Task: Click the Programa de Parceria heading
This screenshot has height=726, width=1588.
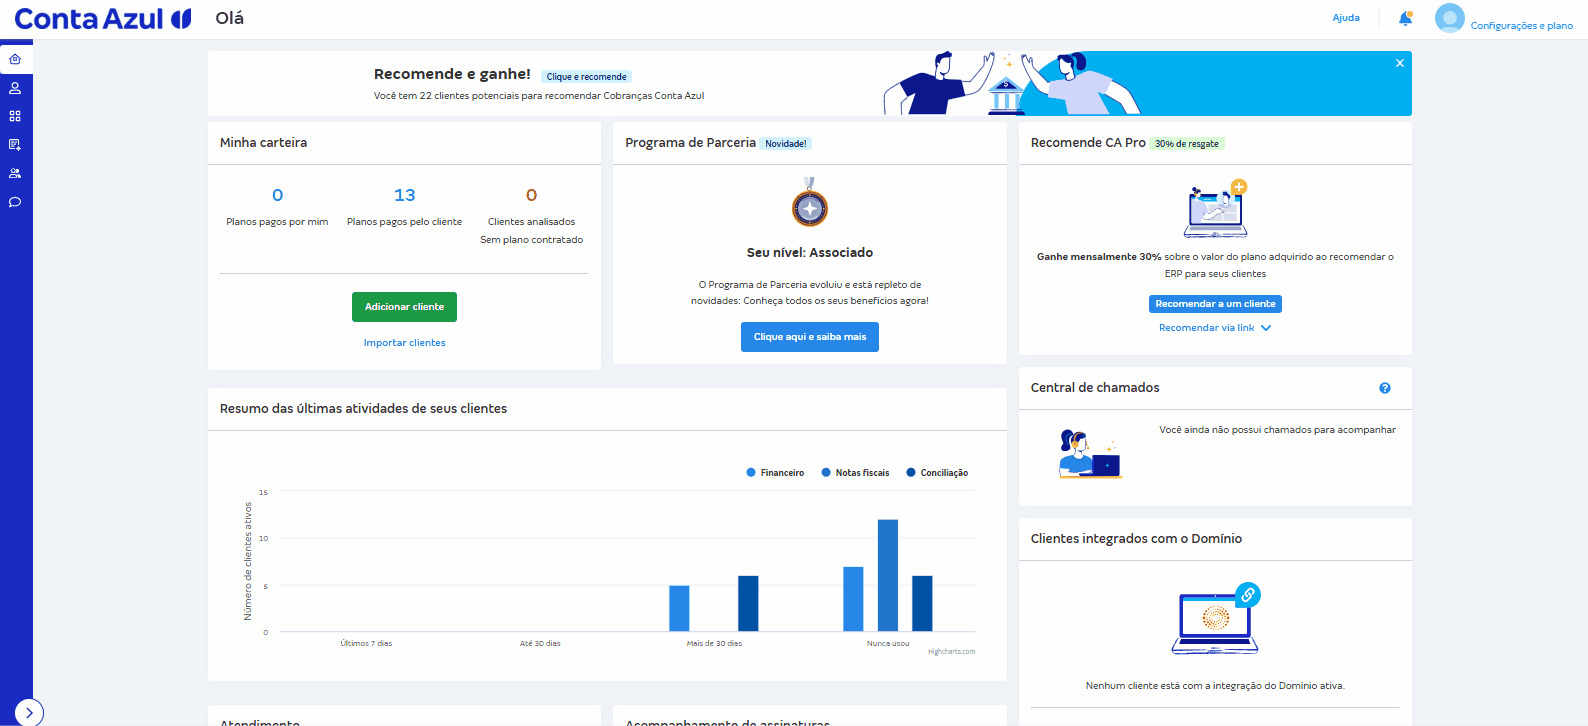Action: coord(690,143)
